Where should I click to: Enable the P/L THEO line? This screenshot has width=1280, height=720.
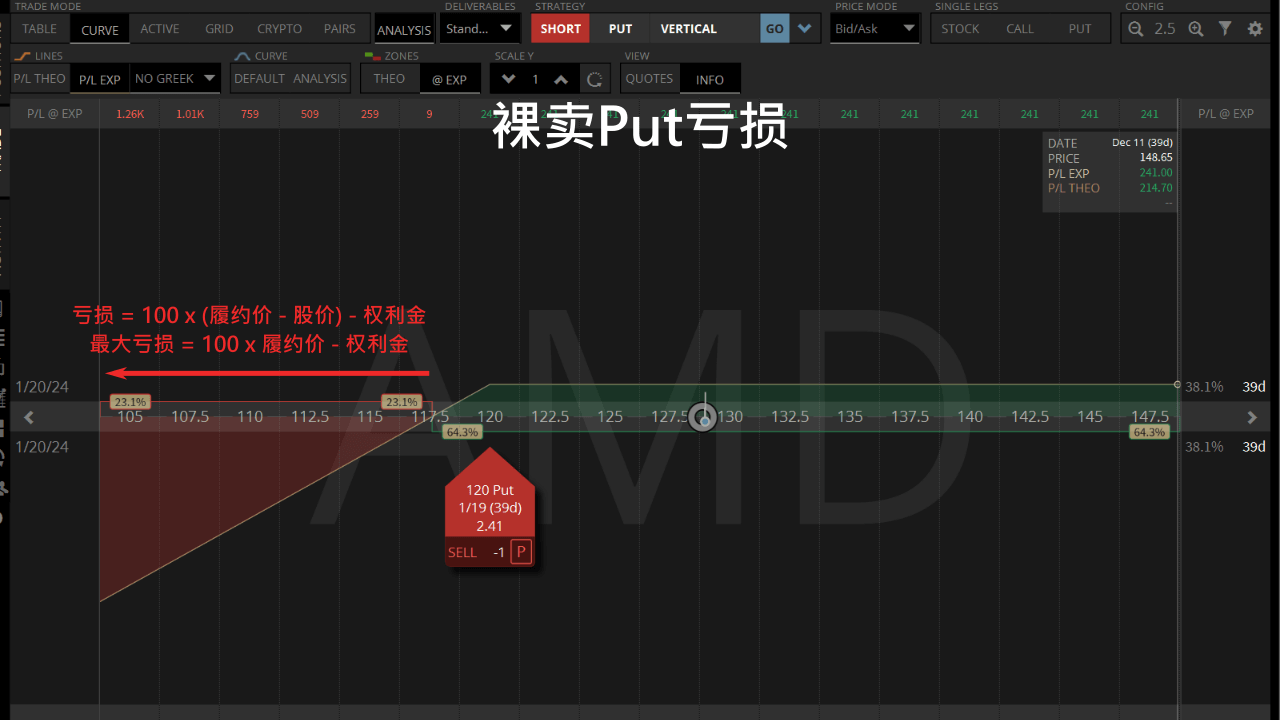click(40, 78)
